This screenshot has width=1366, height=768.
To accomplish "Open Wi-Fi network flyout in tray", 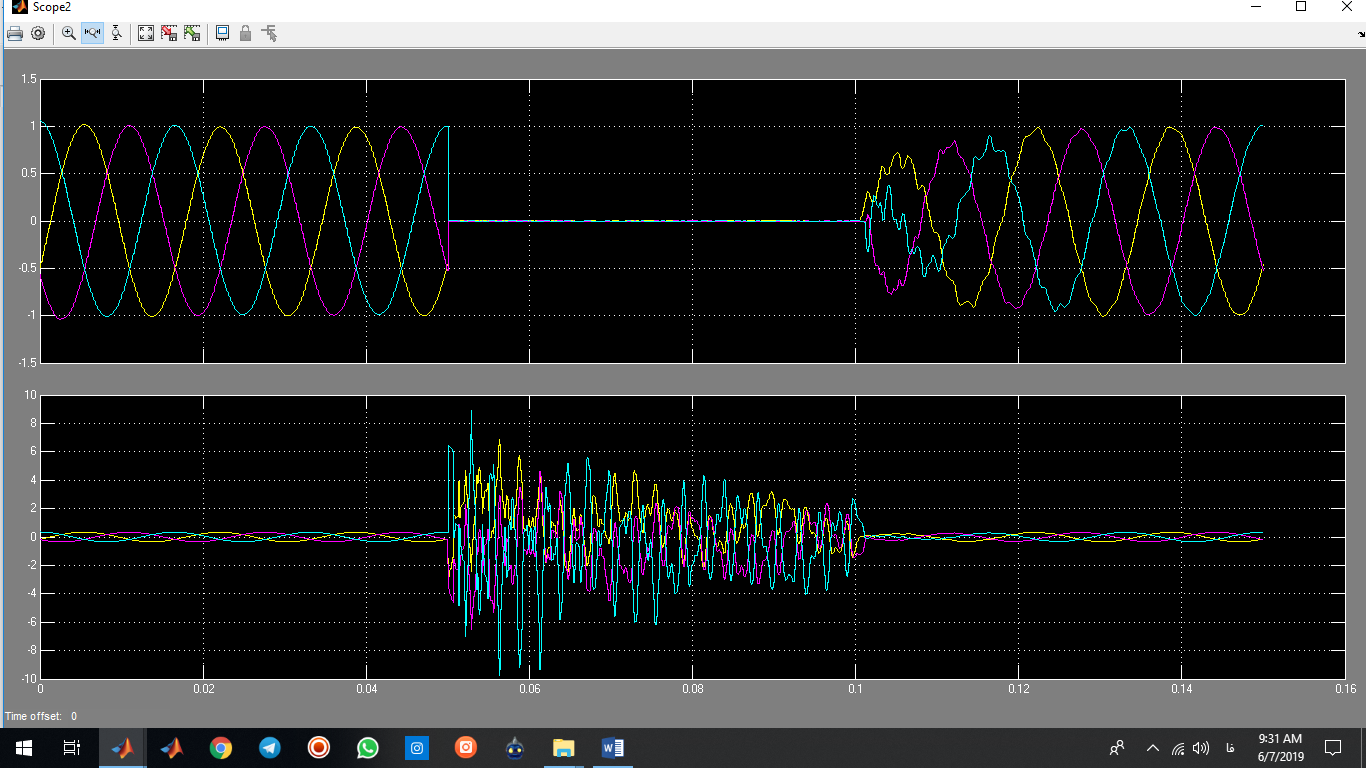I will pyautogui.click(x=1178, y=748).
